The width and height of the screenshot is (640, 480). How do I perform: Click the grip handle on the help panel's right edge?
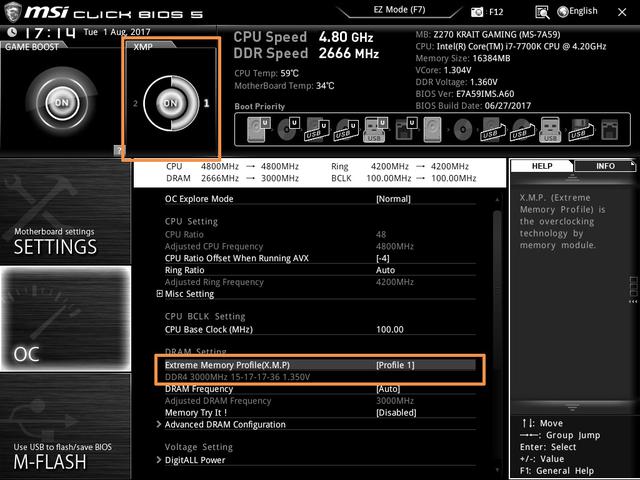[633, 289]
